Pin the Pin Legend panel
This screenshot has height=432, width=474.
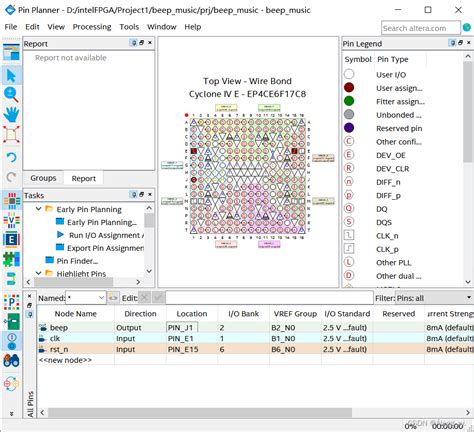453,43
